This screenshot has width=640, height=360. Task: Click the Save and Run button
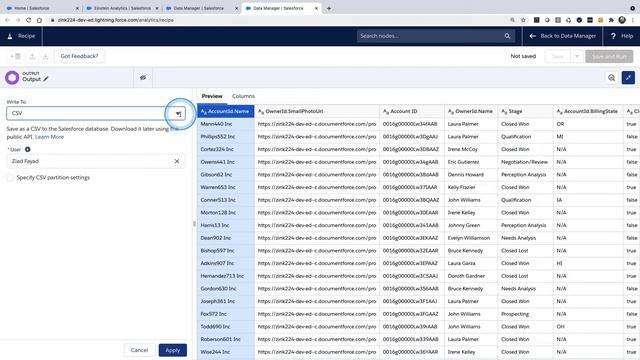609,56
